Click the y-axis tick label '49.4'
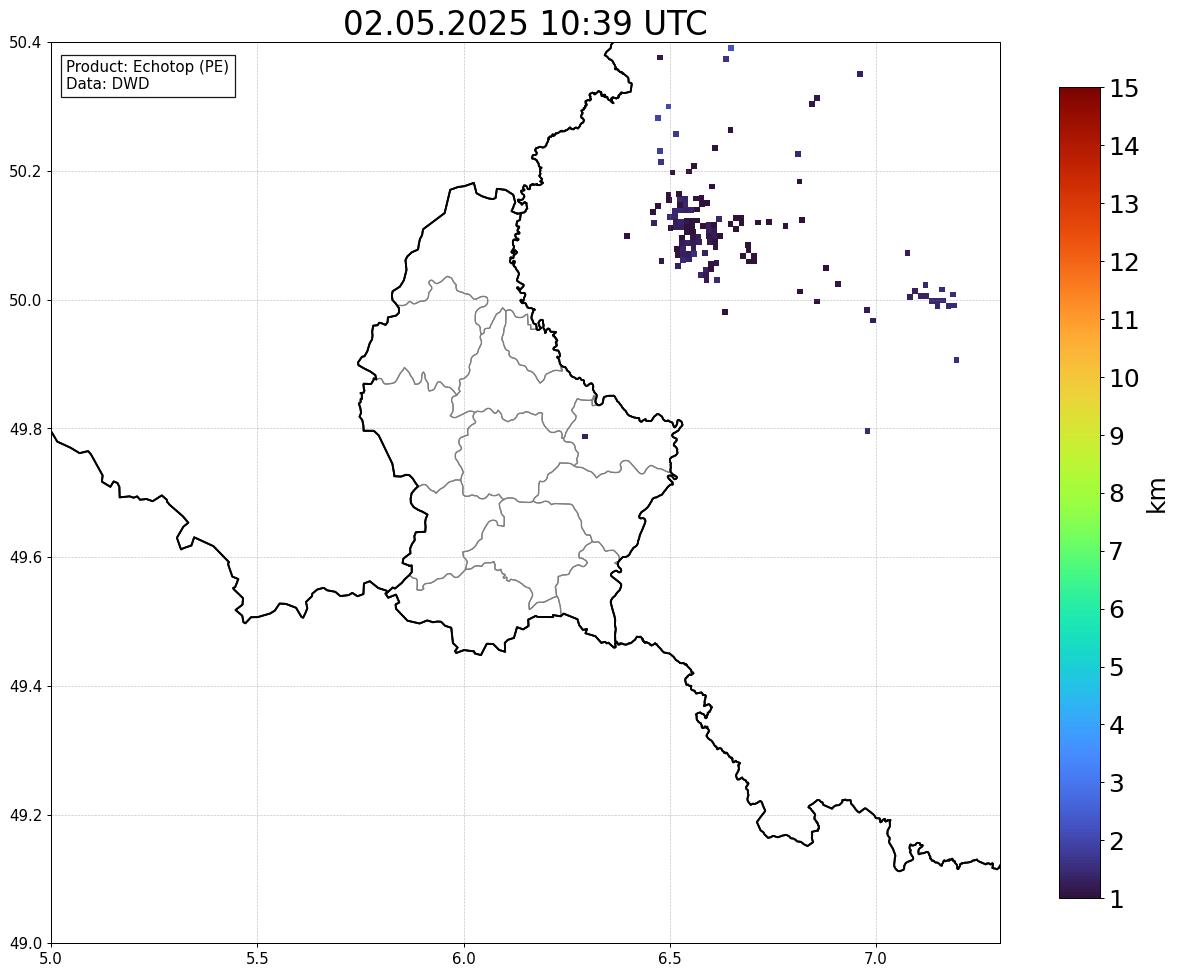The height and width of the screenshot is (976, 1178). coord(24,686)
